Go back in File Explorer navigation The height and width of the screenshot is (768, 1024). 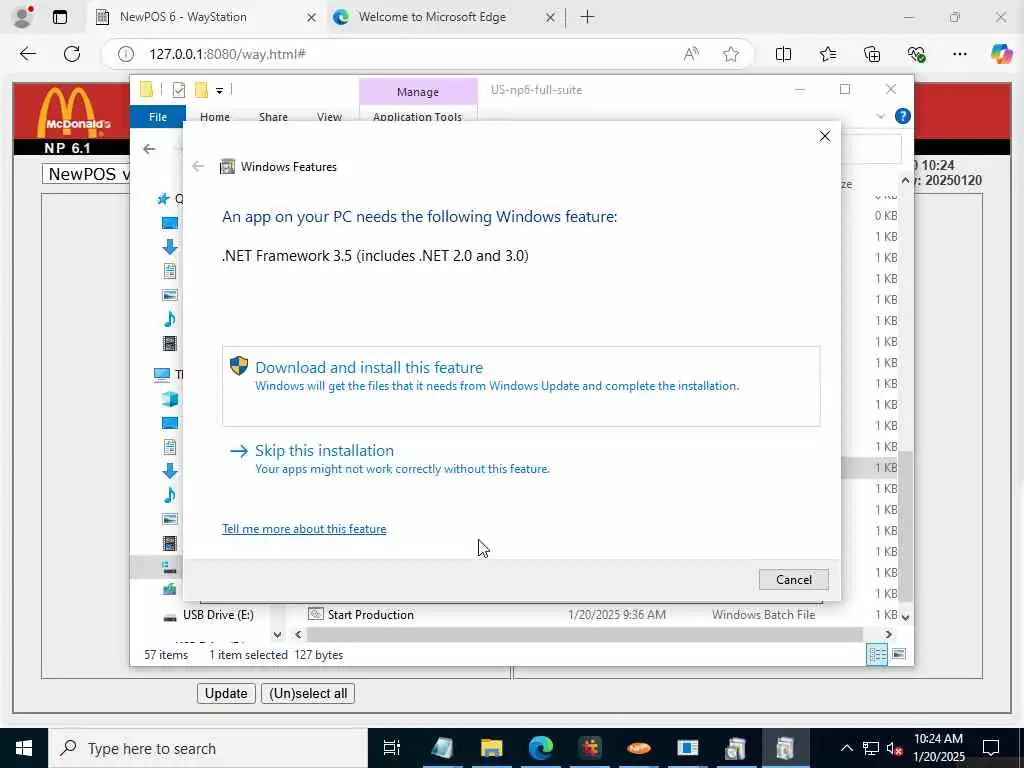149,149
